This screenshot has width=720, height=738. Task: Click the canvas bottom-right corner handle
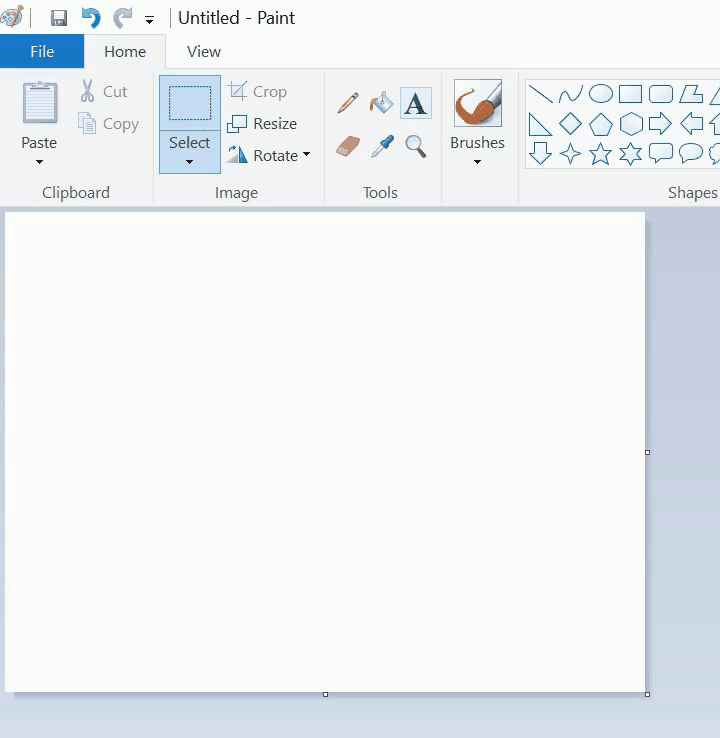click(x=648, y=694)
